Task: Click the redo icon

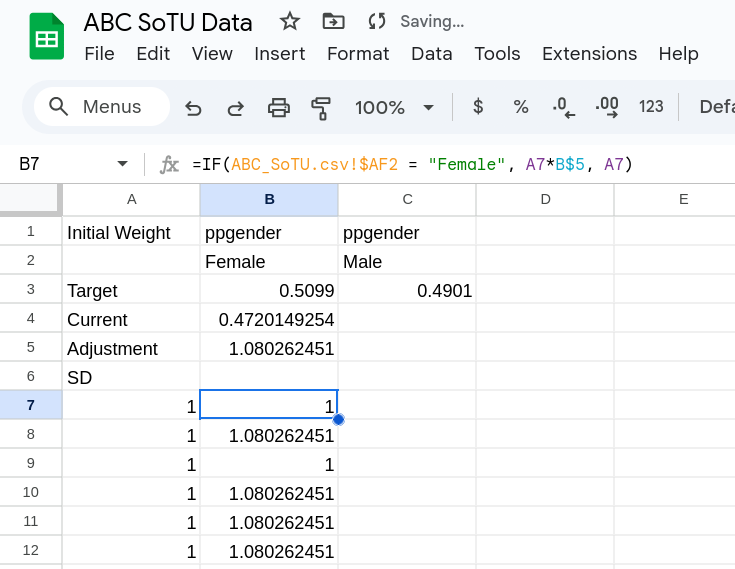Action: [x=236, y=107]
